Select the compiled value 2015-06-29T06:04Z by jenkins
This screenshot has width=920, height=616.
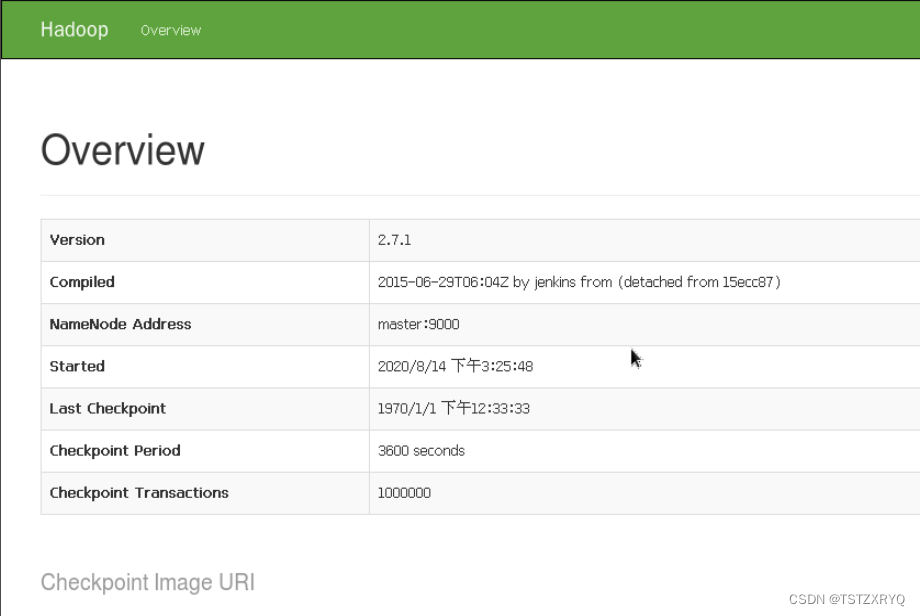(x=579, y=282)
